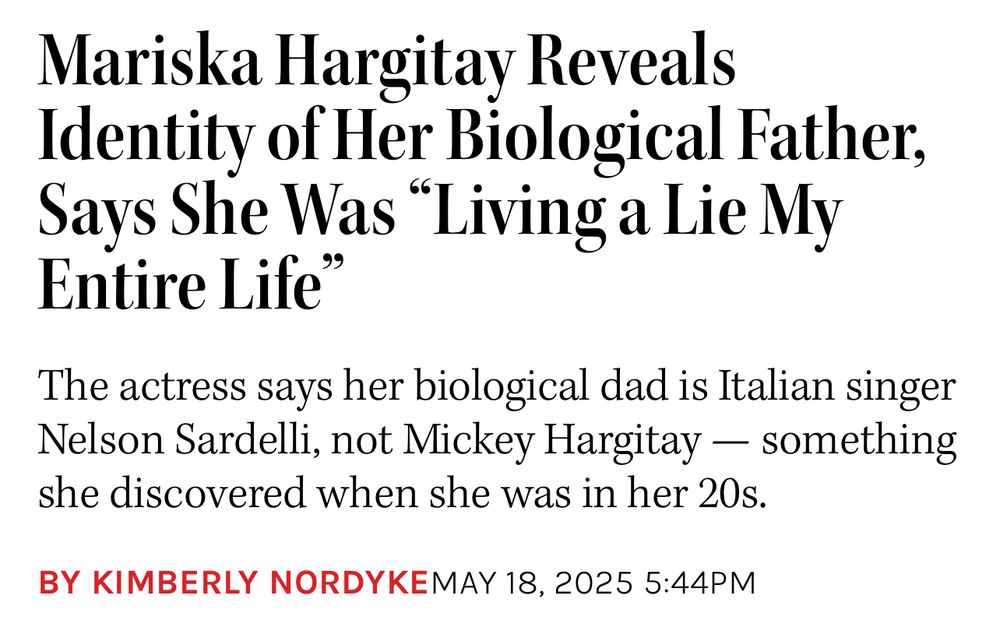Viewport: 1000px width, 617px height.
Task: Click the name "Mickey Hargitay" in the subheading
Action: (552, 441)
